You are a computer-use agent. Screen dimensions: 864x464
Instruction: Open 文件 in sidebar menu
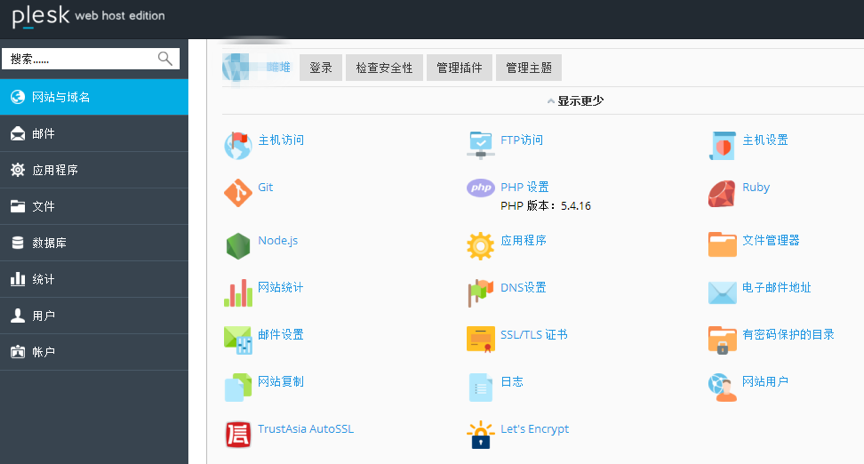[x=94, y=206]
